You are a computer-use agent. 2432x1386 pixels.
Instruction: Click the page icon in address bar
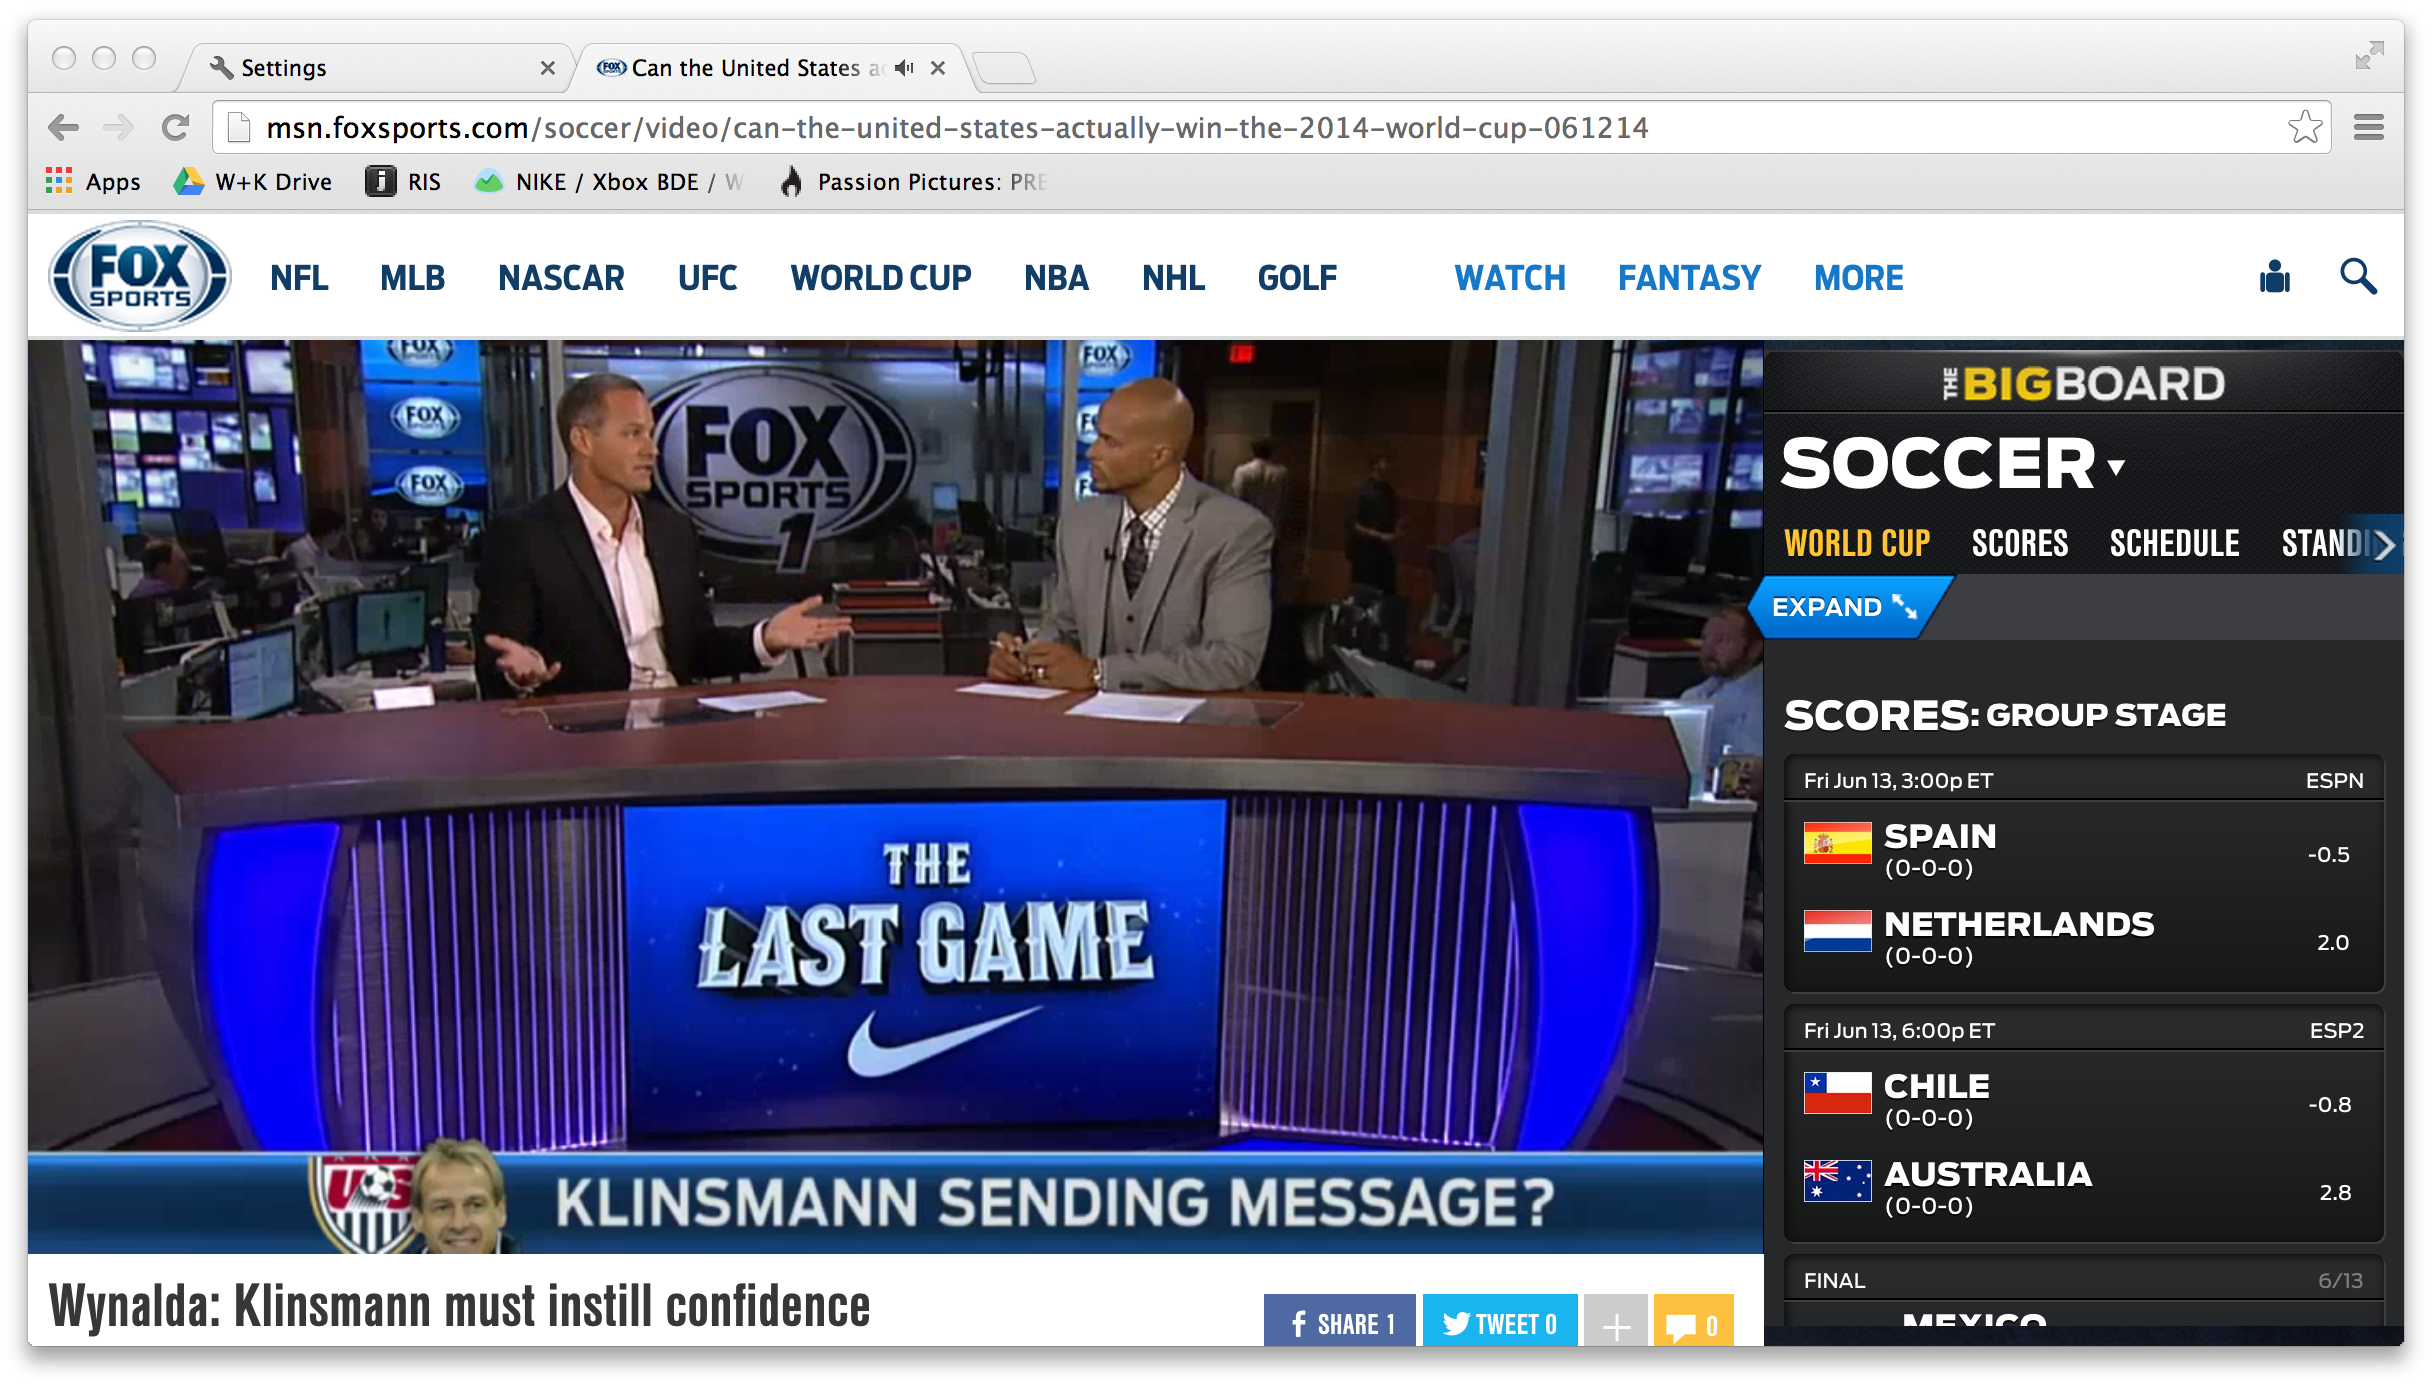pos(238,127)
